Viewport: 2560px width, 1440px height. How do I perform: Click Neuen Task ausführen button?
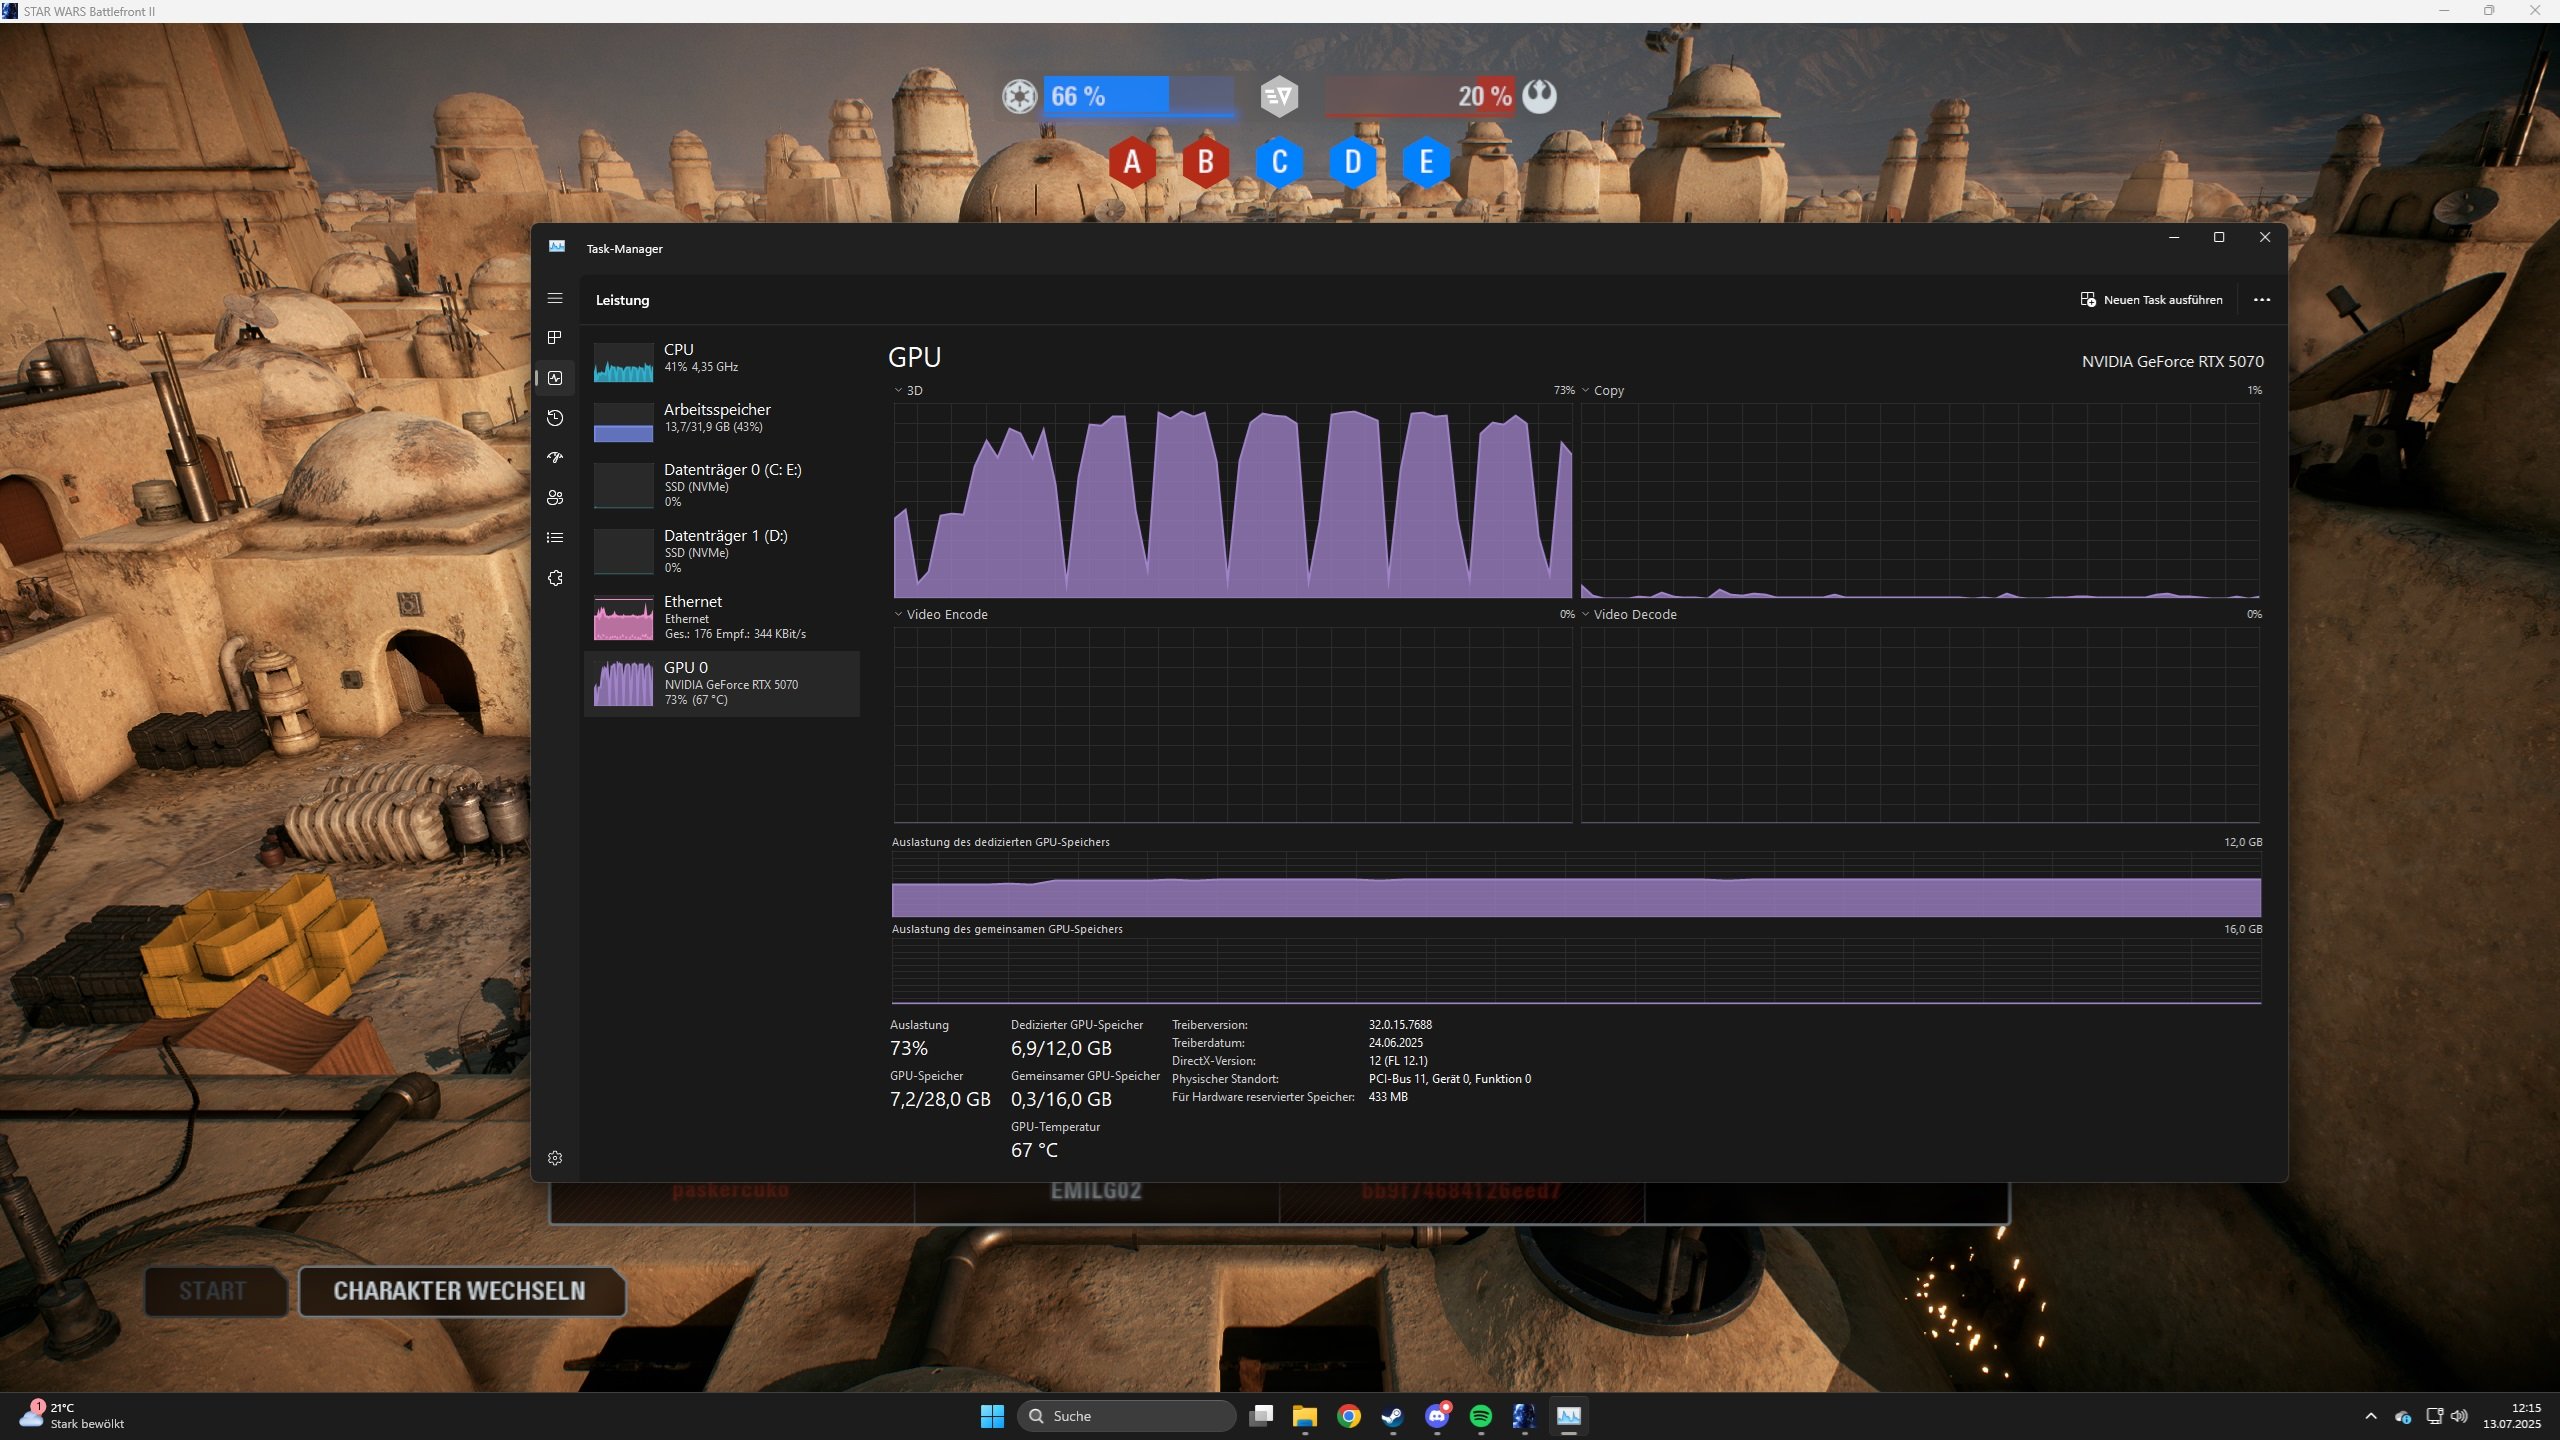tap(2151, 300)
